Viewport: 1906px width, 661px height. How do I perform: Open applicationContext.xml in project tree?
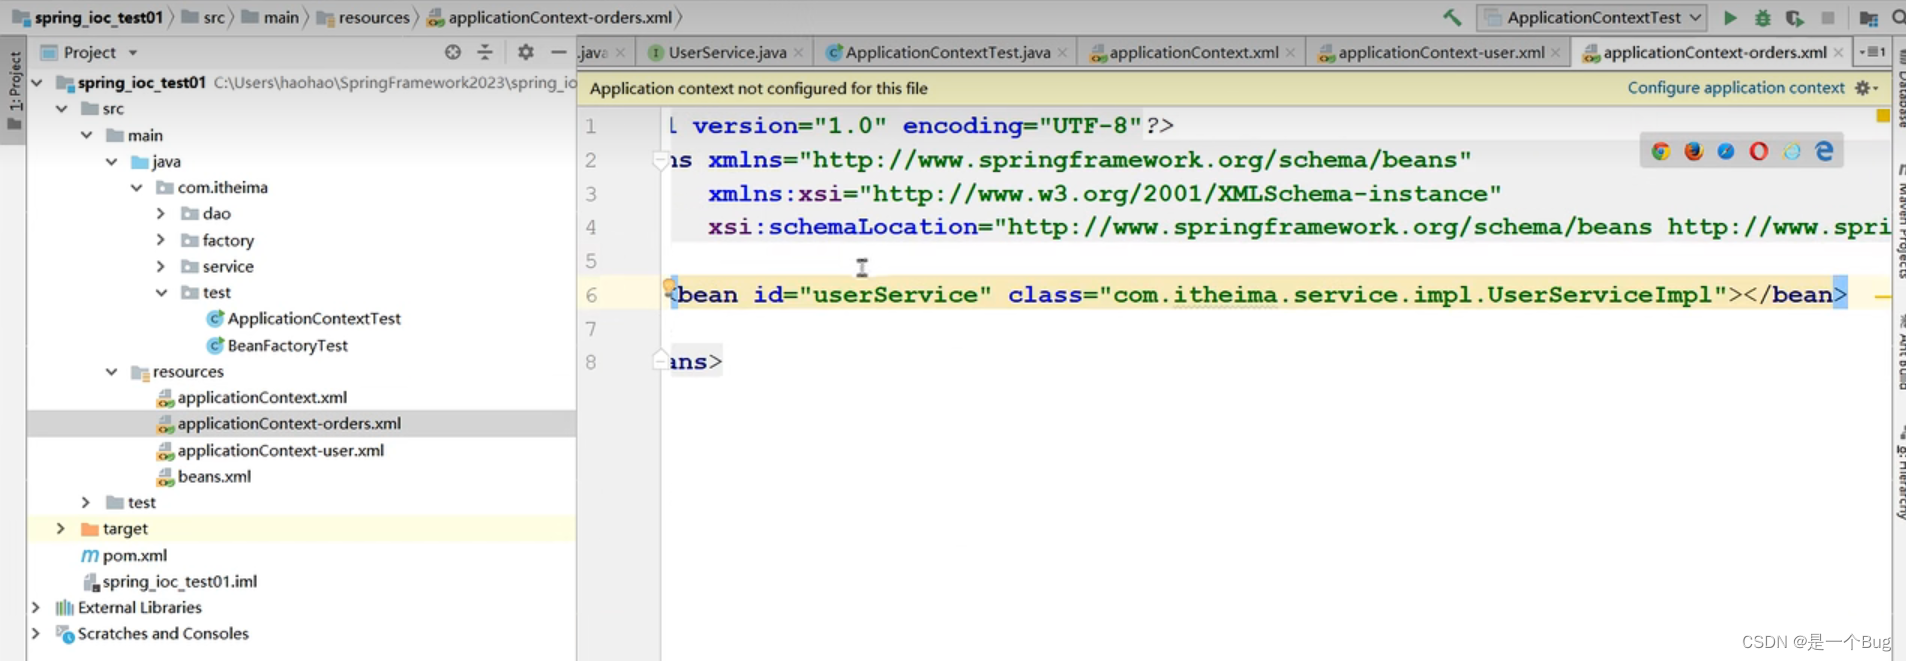coord(251,397)
